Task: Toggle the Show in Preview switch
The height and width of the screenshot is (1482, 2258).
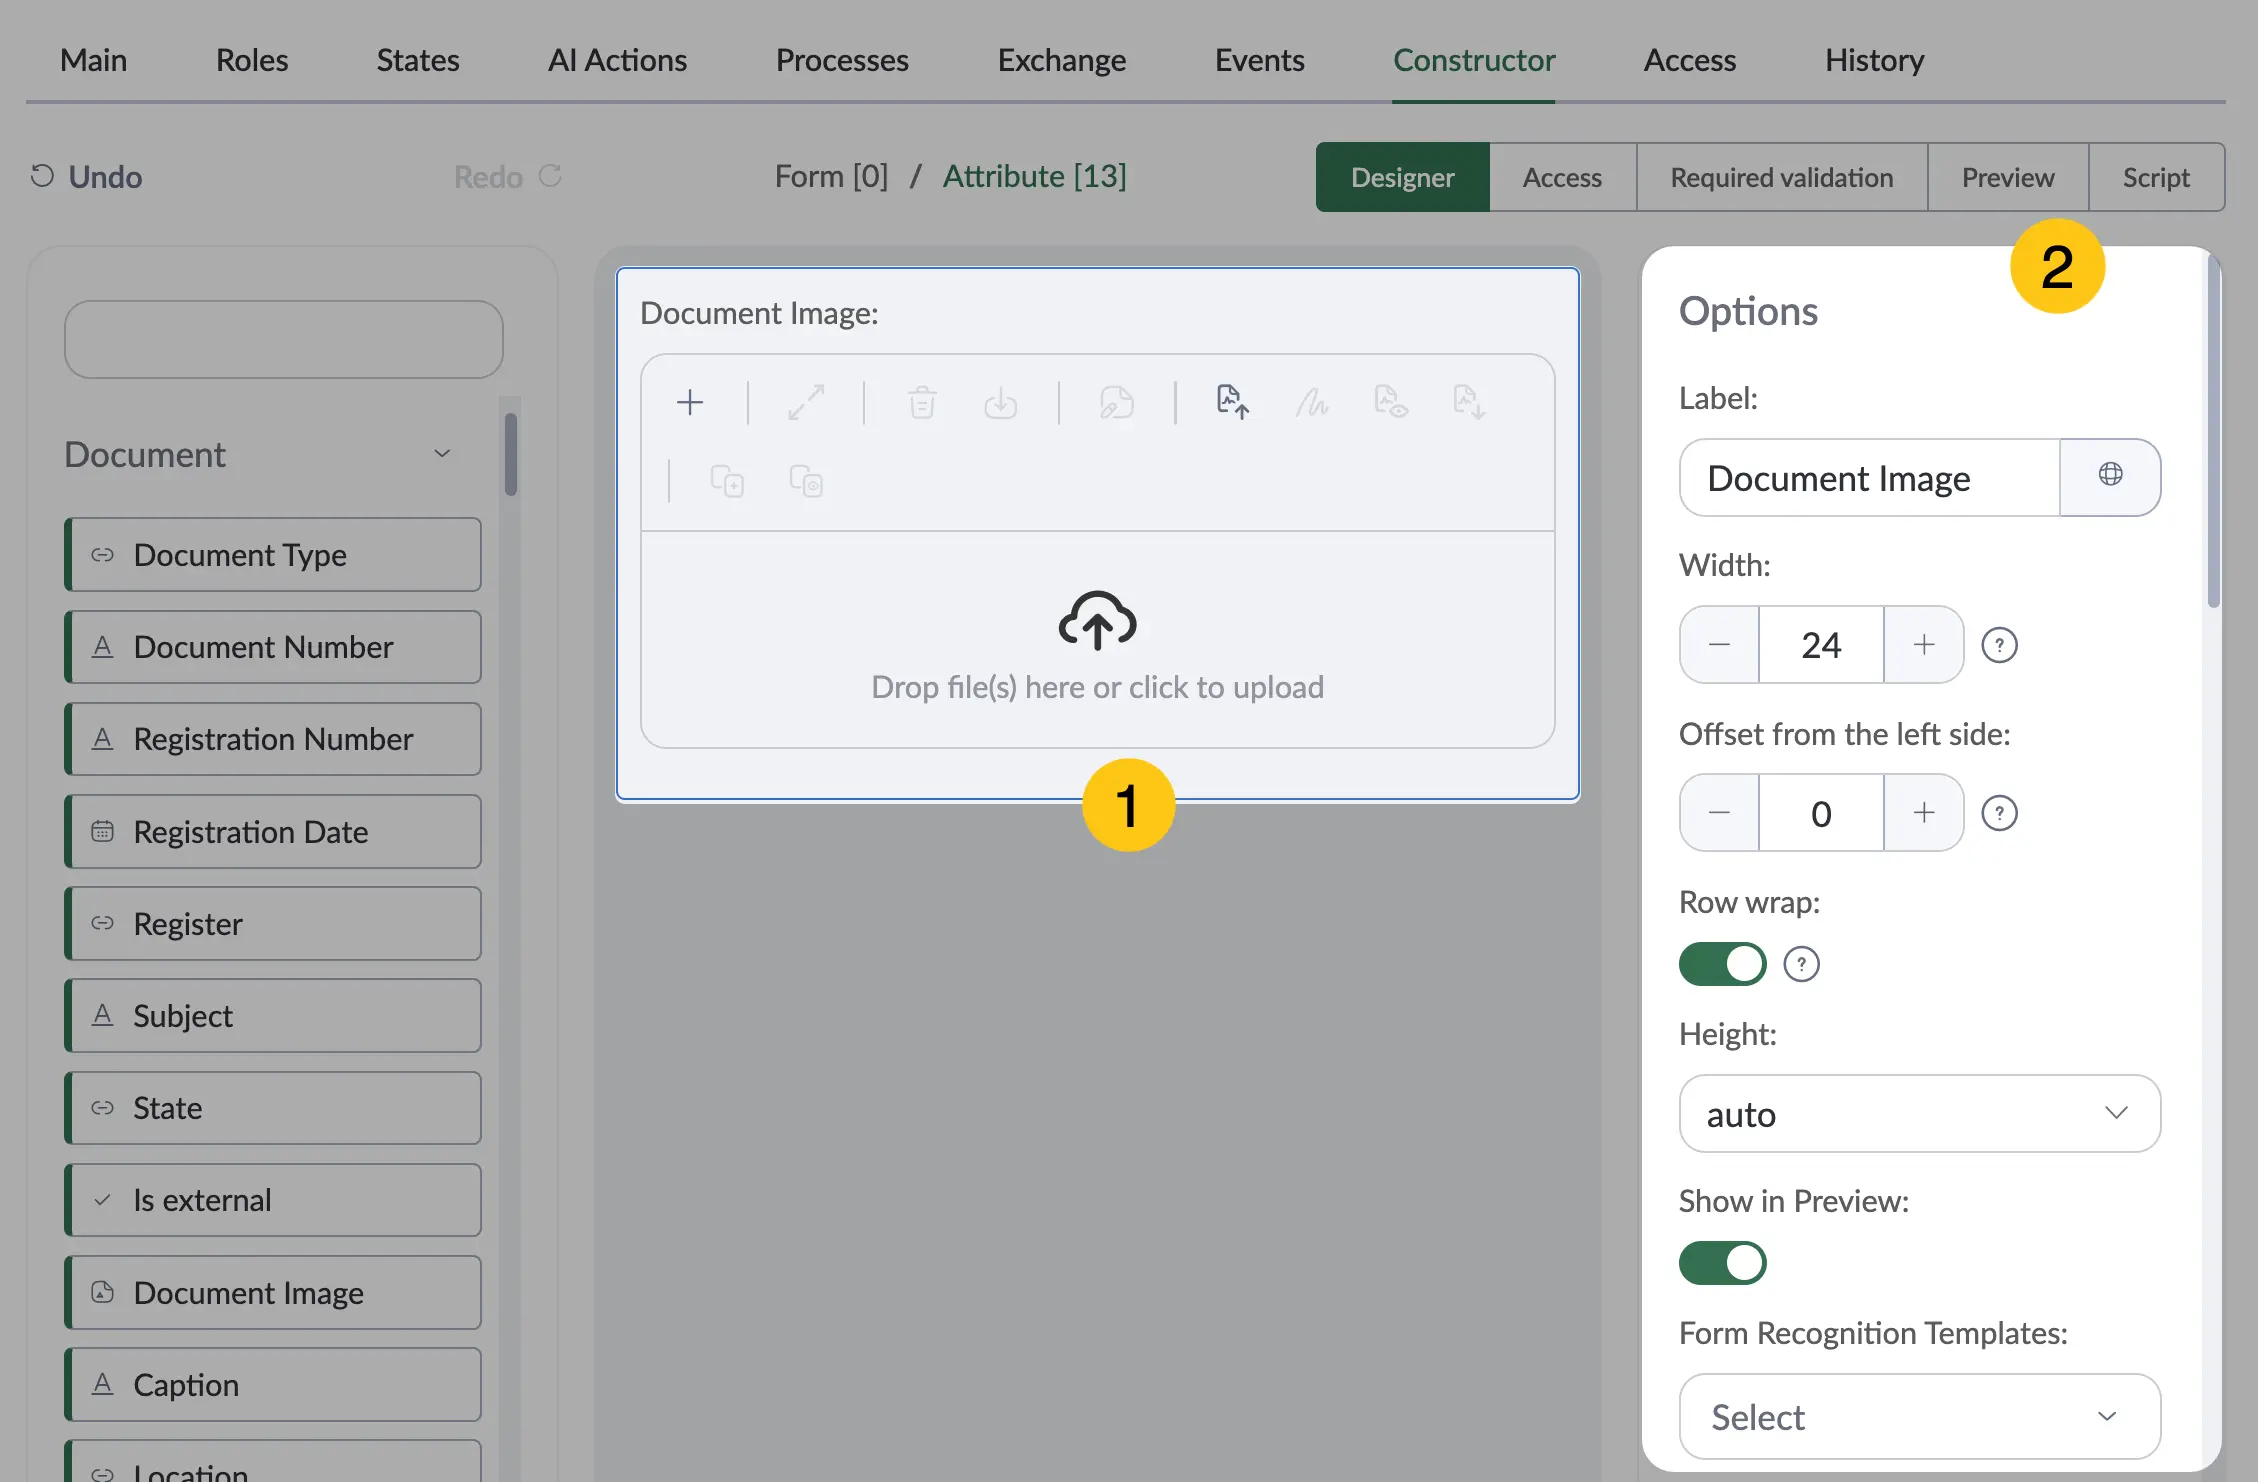Action: click(x=1723, y=1263)
